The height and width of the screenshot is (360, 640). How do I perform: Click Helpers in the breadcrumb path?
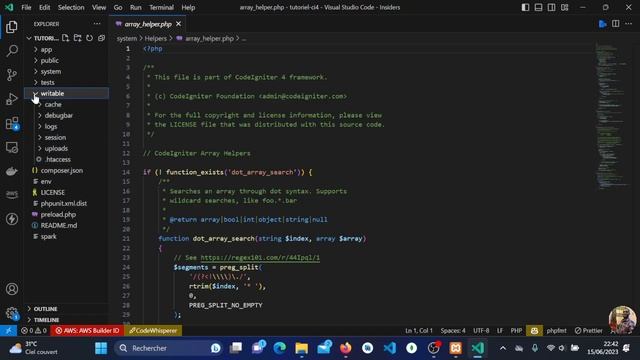coord(156,38)
